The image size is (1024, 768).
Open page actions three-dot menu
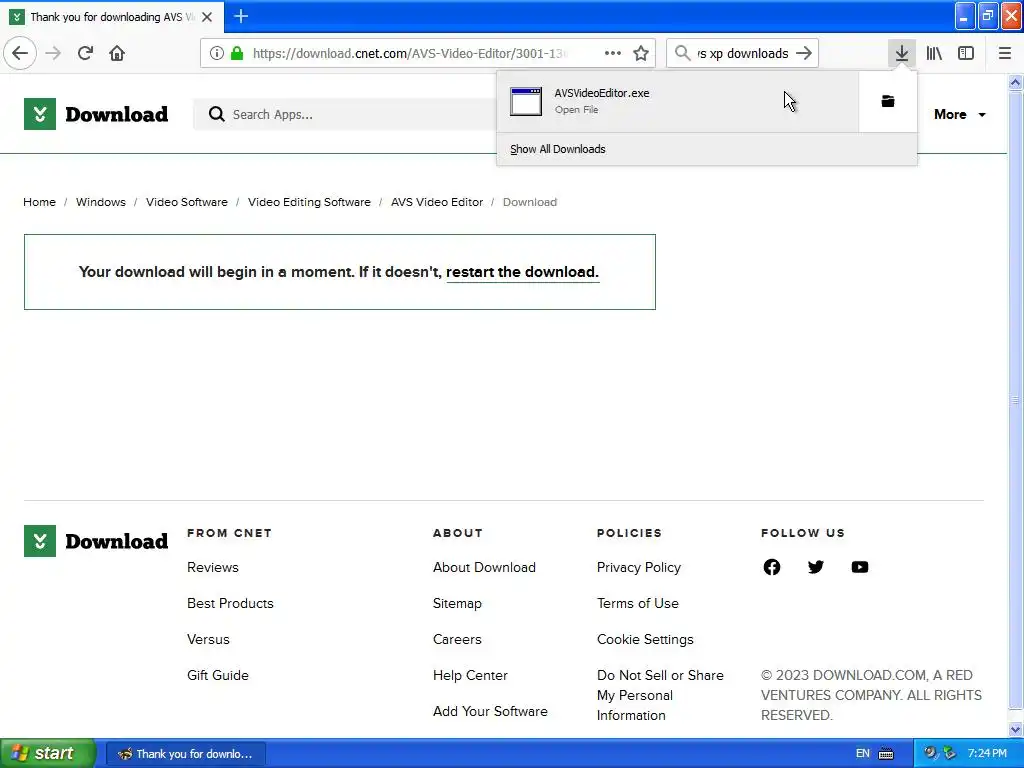(613, 53)
